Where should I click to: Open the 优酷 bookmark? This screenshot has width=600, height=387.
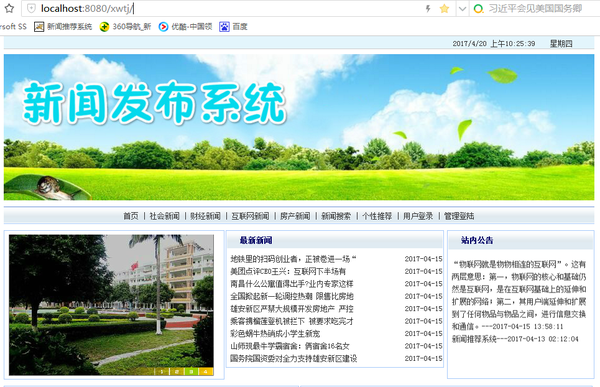[x=185, y=26]
